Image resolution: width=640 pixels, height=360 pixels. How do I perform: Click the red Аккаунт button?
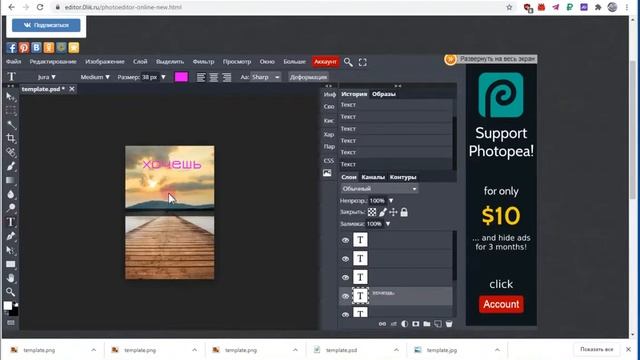pyautogui.click(x=325, y=62)
